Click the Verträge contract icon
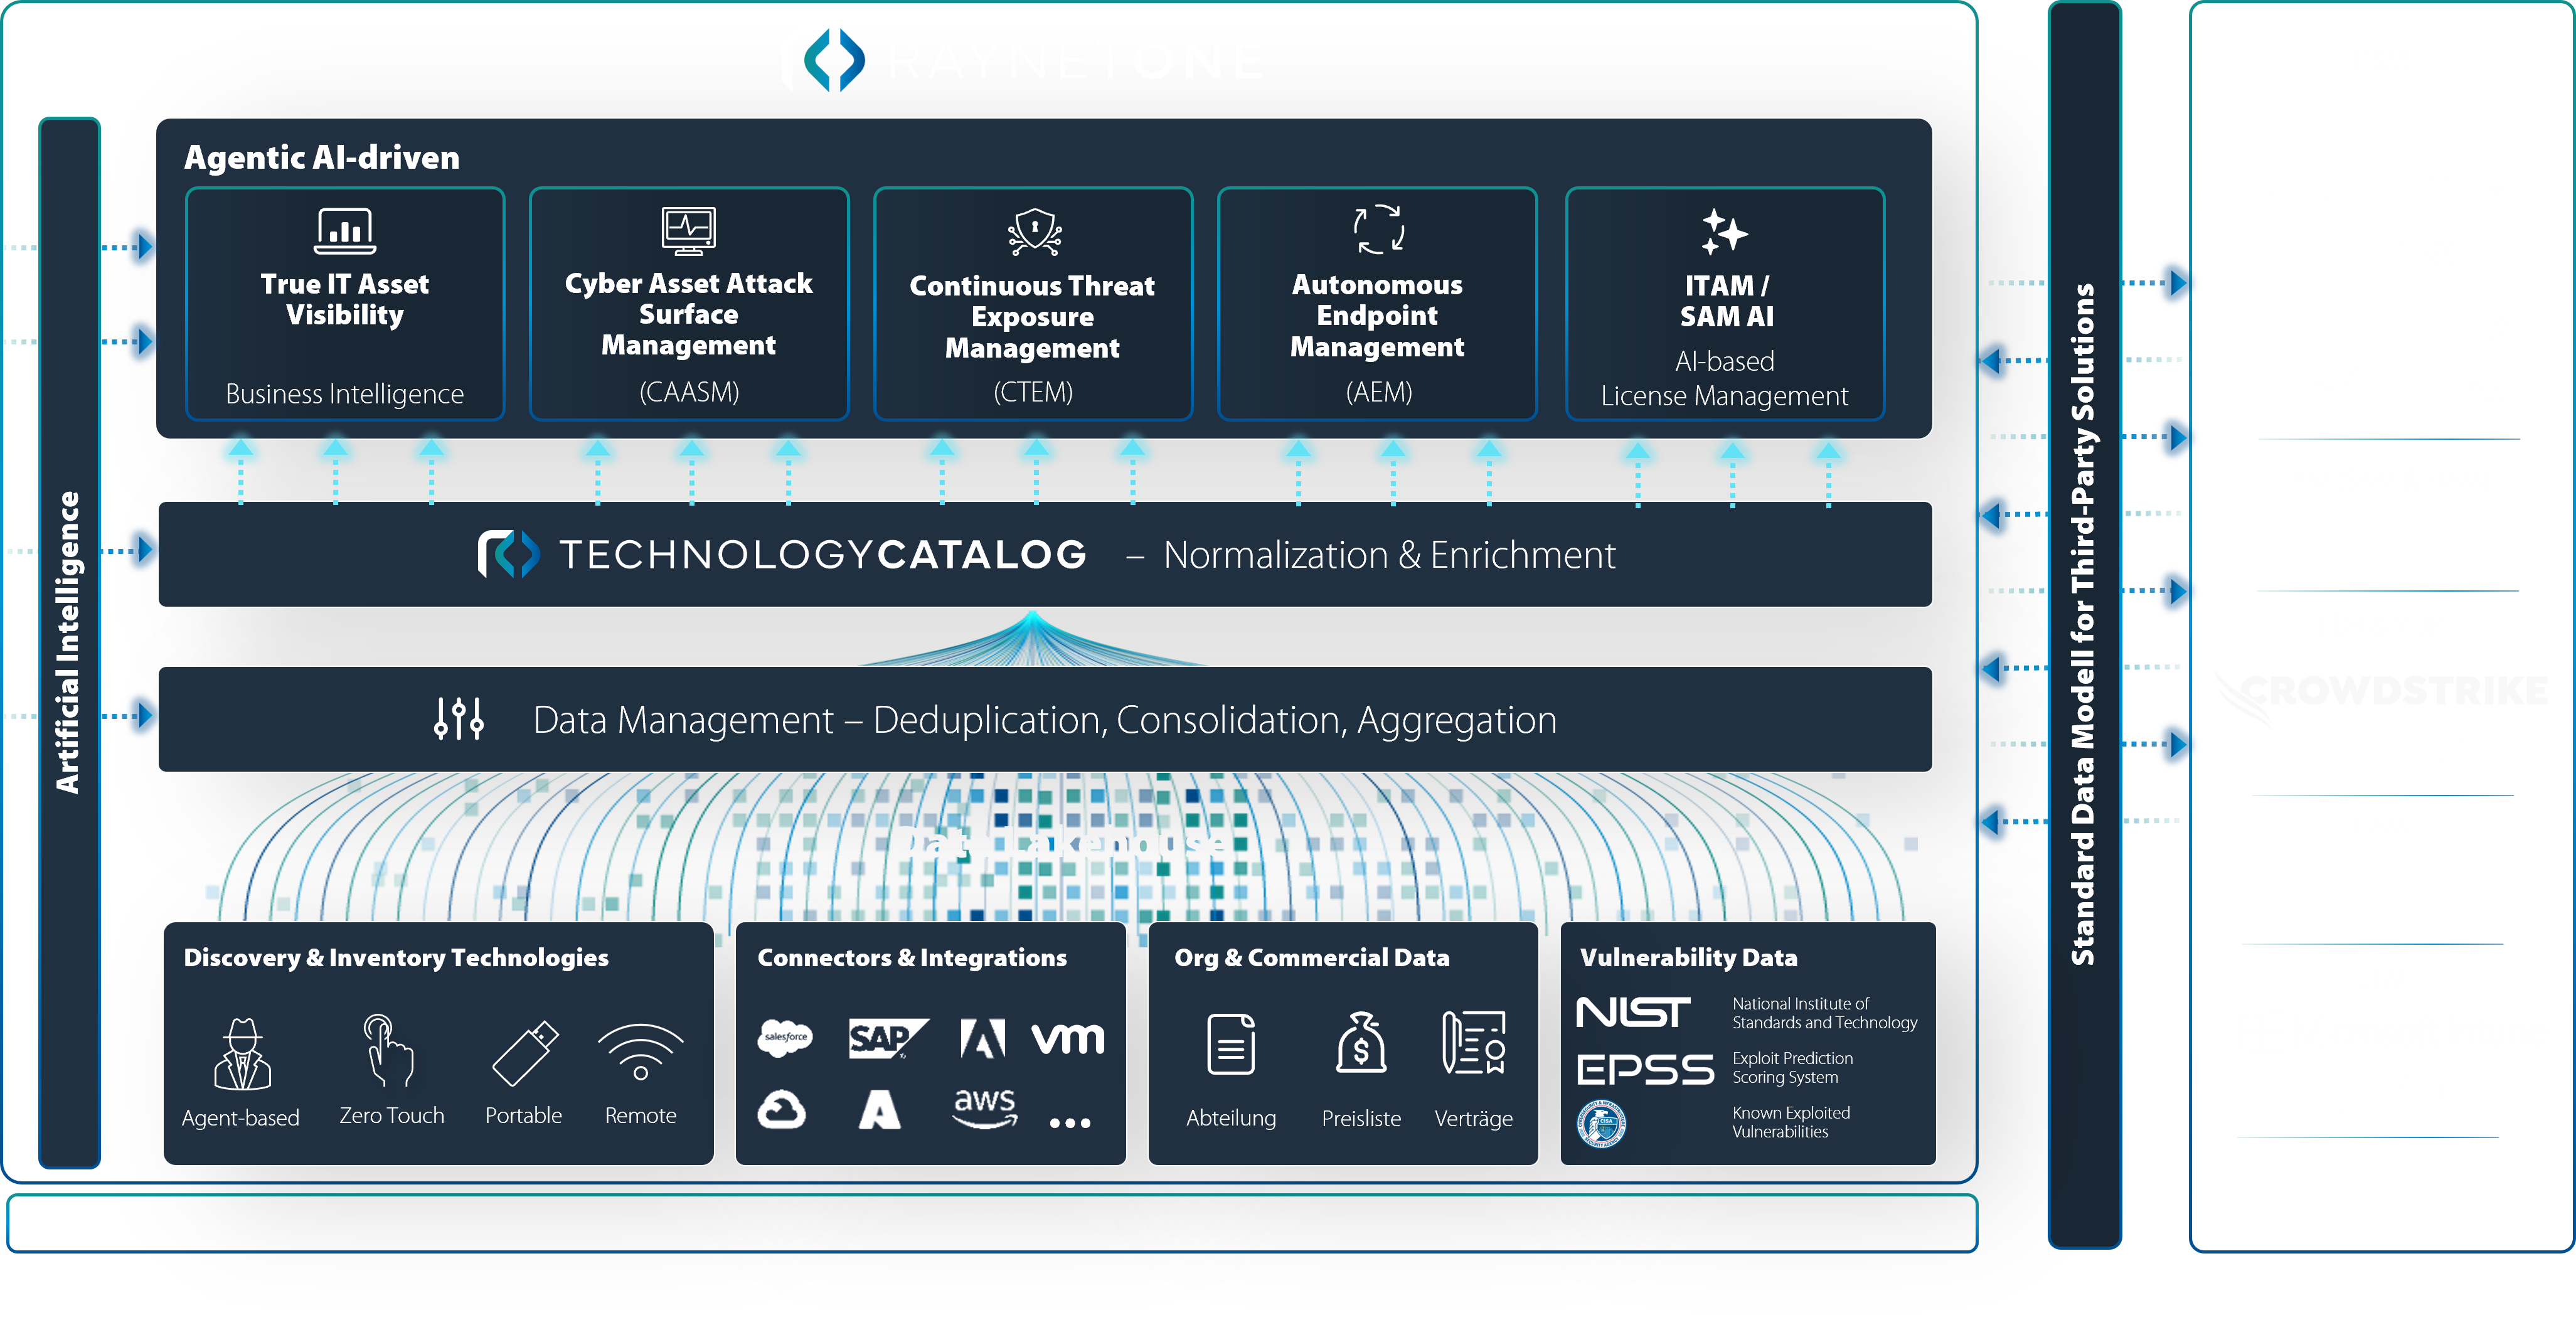This screenshot has width=2576, height=1320. point(1474,1043)
